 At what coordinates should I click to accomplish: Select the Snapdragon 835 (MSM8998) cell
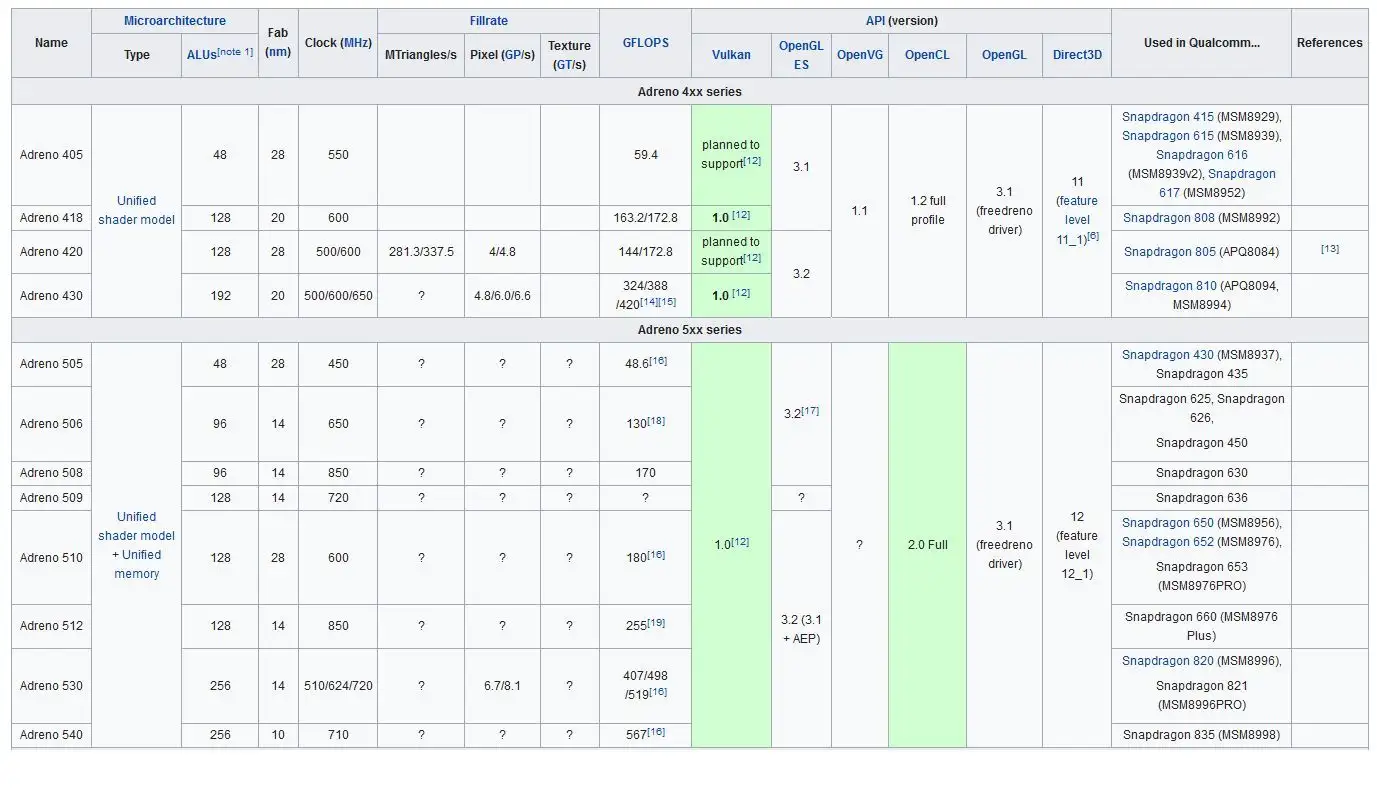pos(1201,735)
